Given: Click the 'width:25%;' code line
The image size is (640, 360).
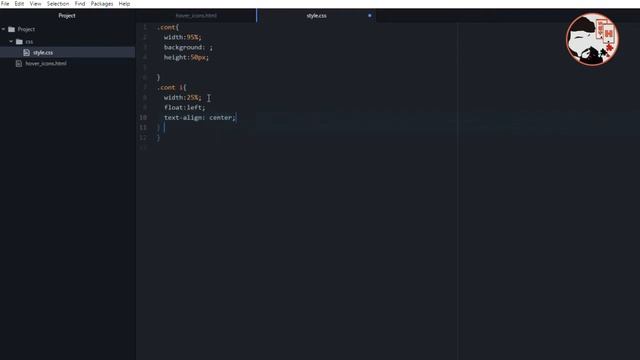Looking at the screenshot, I should point(182,98).
